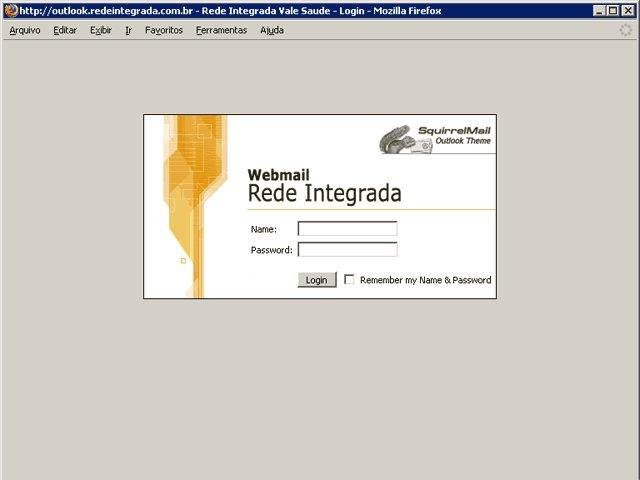The width and height of the screenshot is (640, 480).
Task: Click the 'Rede Integrada' heading text
Action: [x=324, y=193]
